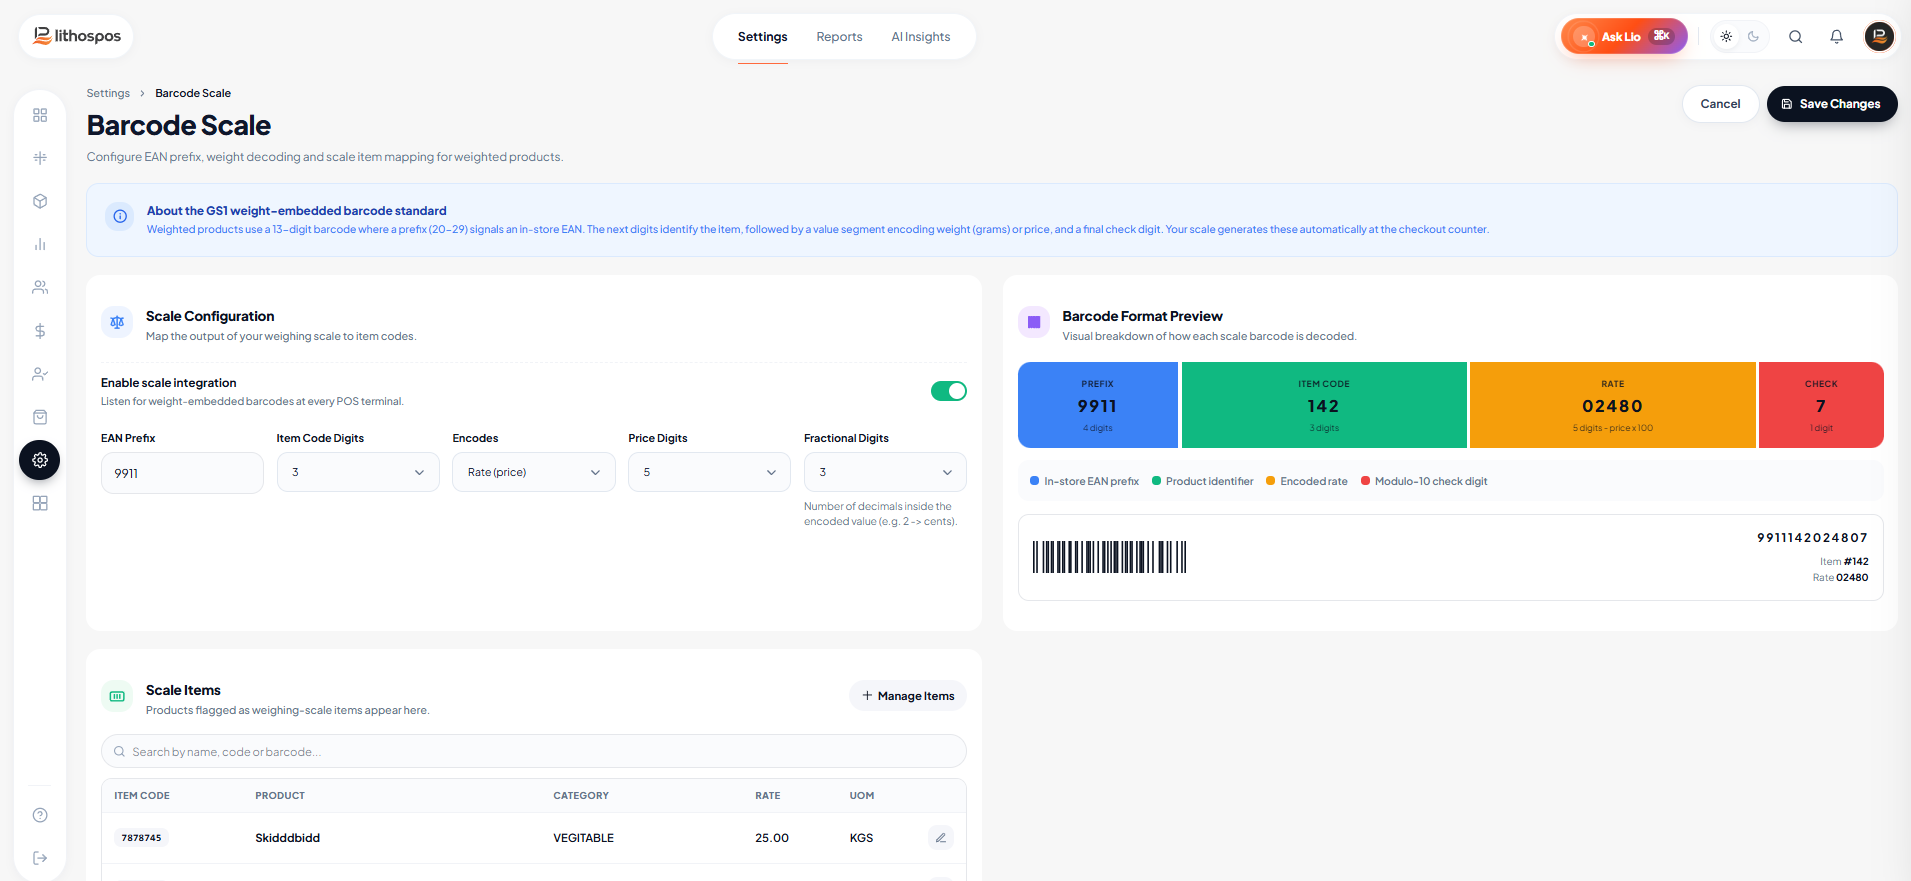Open the bar chart icon in sidebar
This screenshot has width=1911, height=881.
pyautogui.click(x=40, y=244)
